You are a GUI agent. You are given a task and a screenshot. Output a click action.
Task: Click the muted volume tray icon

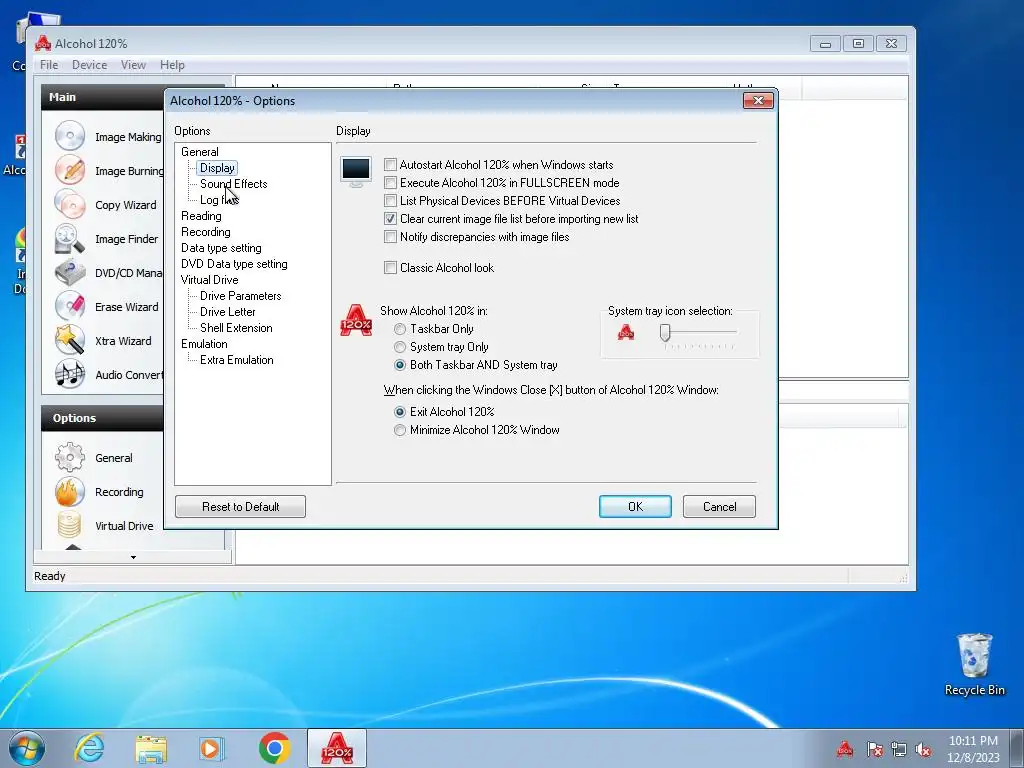923,749
